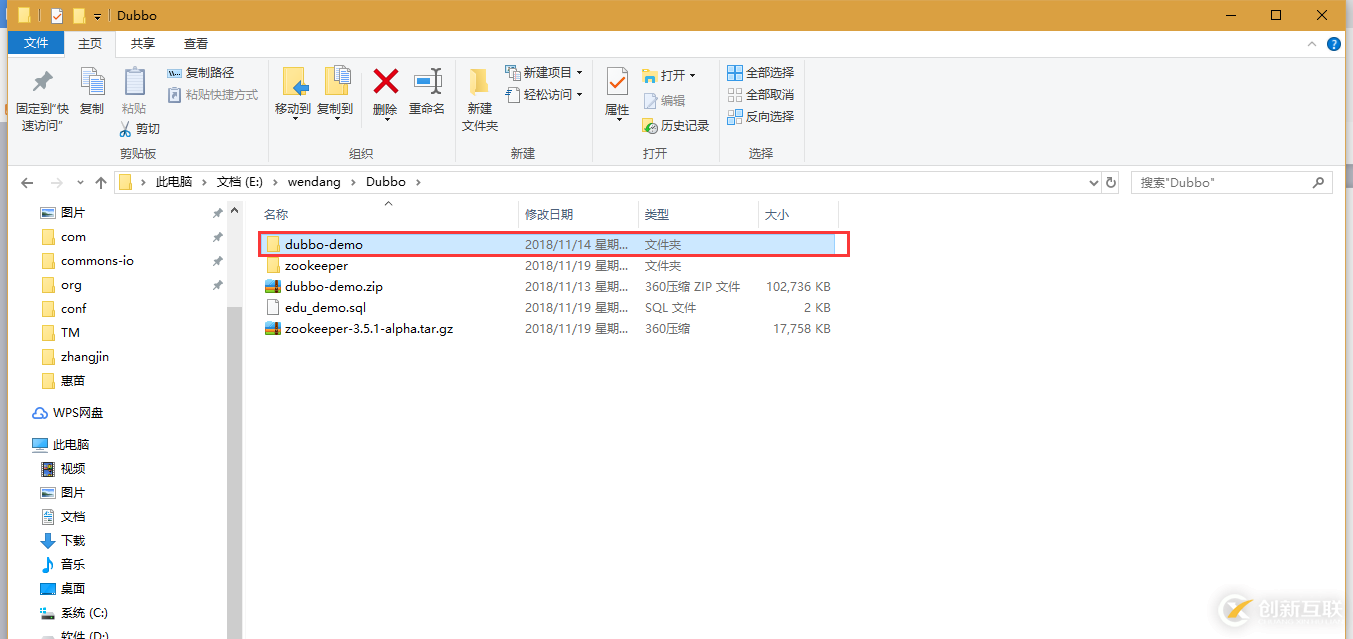Expand the 新建项目 dropdown arrow
Viewport: 1353px width, 639px height.
pyautogui.click(x=579, y=72)
